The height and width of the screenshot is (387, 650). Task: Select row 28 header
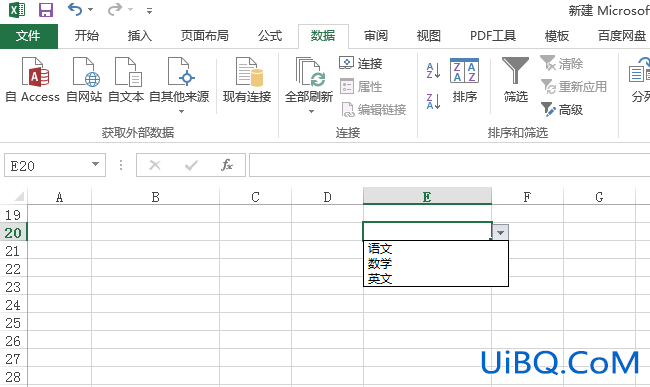(13, 377)
